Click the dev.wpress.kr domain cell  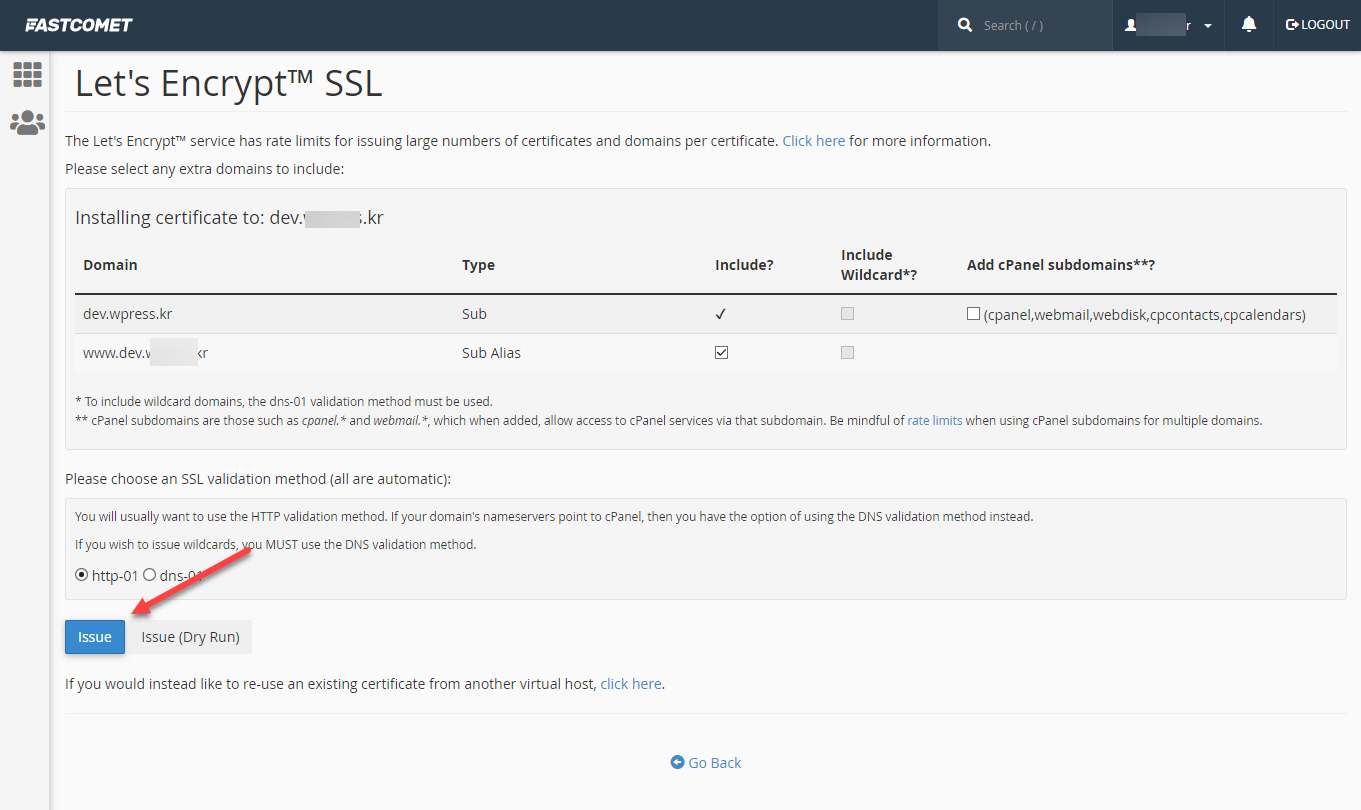[x=128, y=313]
